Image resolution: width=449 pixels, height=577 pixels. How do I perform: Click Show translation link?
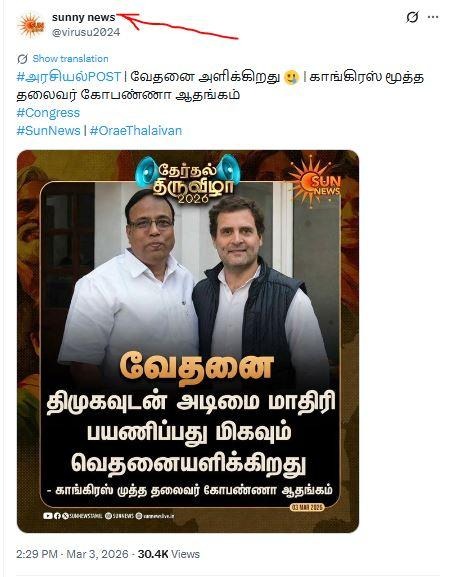[x=70, y=59]
